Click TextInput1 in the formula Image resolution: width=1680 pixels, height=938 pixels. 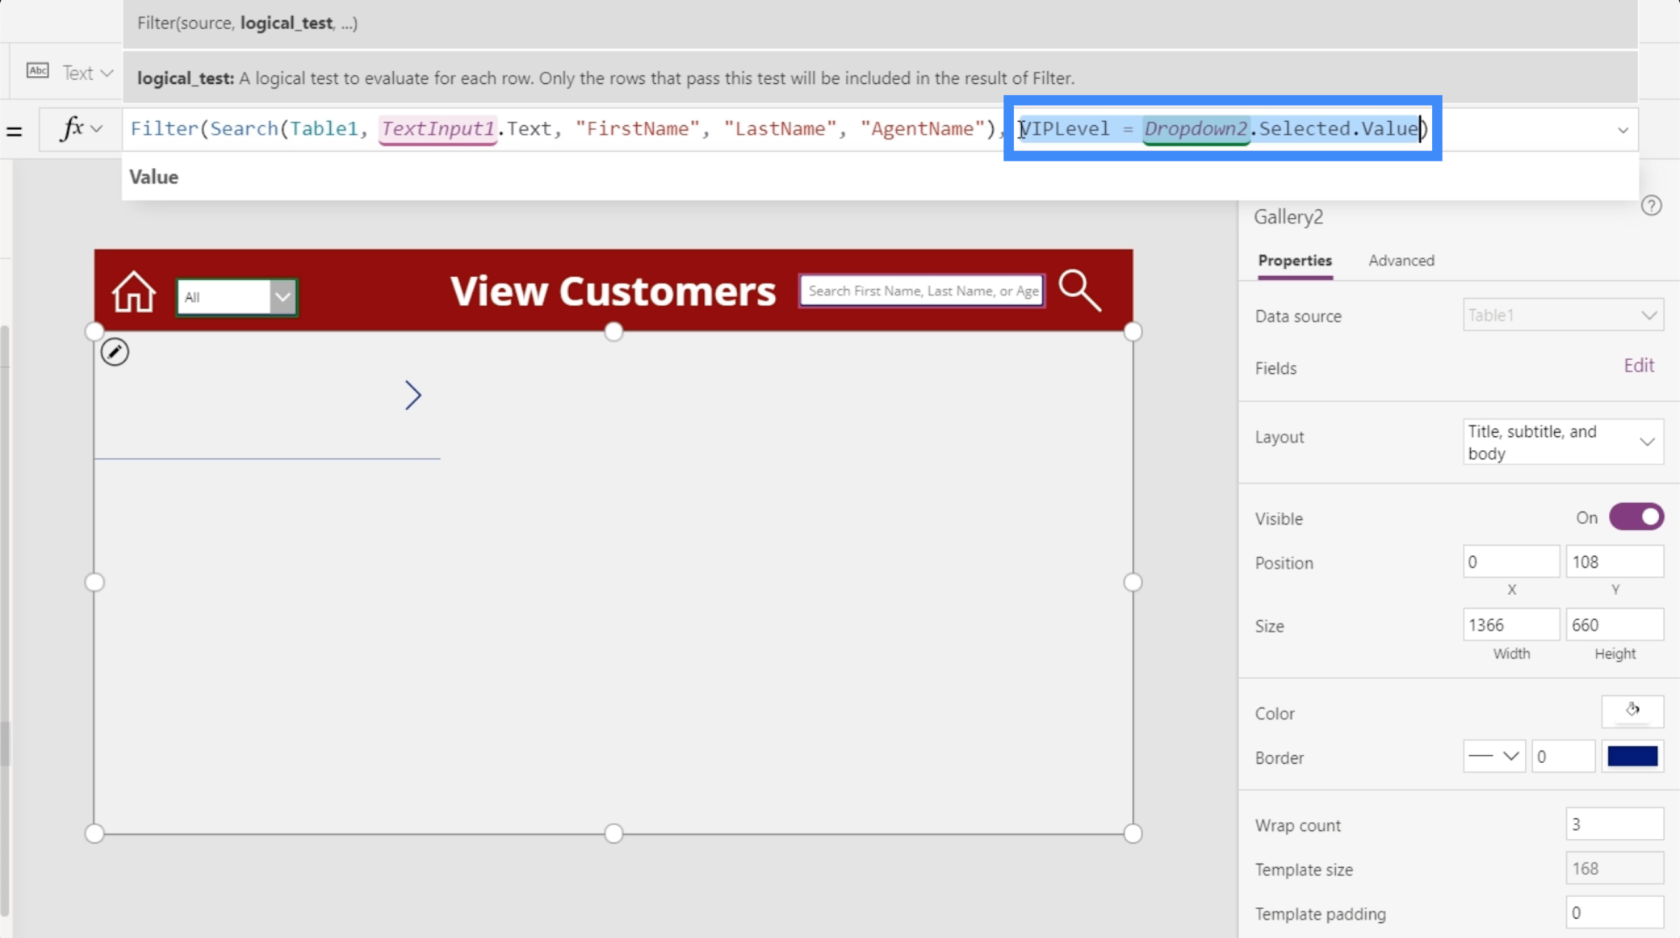[x=438, y=129]
